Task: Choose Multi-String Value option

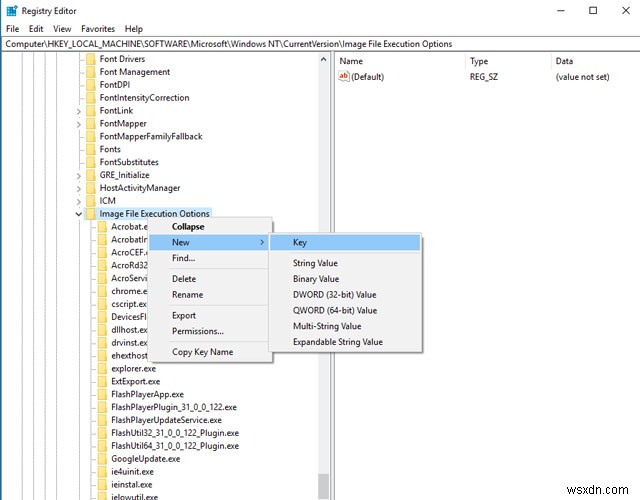Action: [345, 326]
